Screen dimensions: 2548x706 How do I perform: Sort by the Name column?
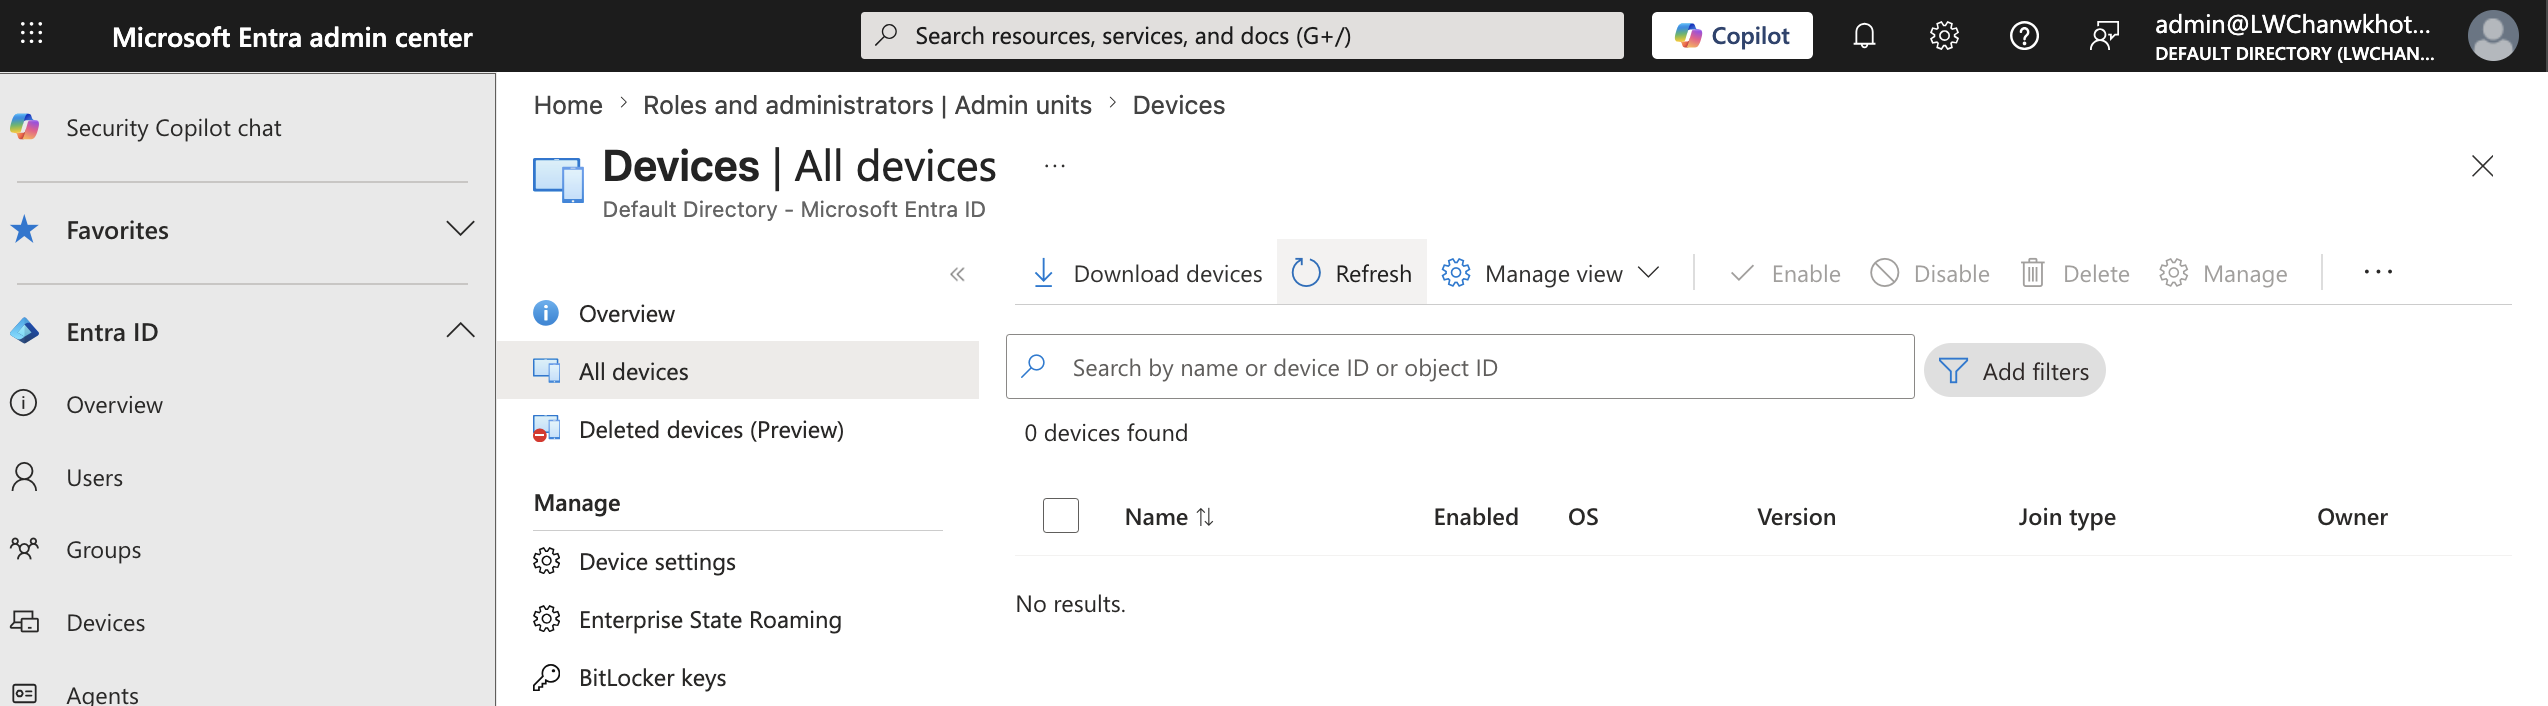pyautogui.click(x=1169, y=517)
